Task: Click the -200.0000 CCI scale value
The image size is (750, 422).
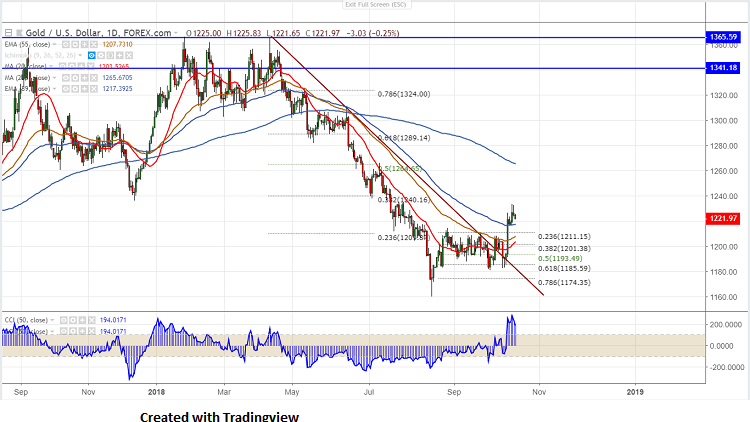Action: pyautogui.click(x=726, y=367)
